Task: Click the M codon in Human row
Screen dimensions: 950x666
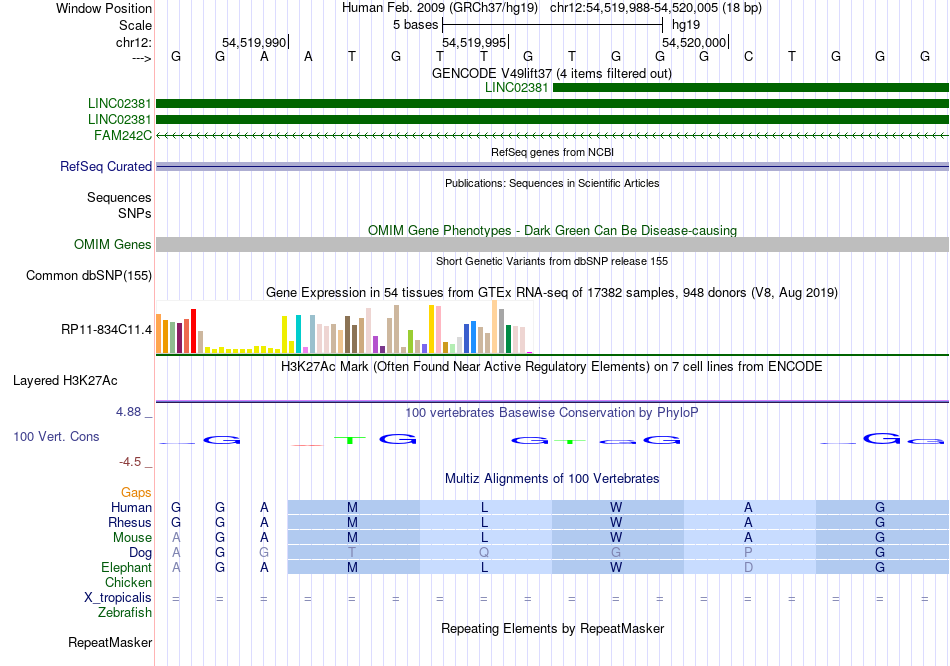Action: click(x=352, y=507)
